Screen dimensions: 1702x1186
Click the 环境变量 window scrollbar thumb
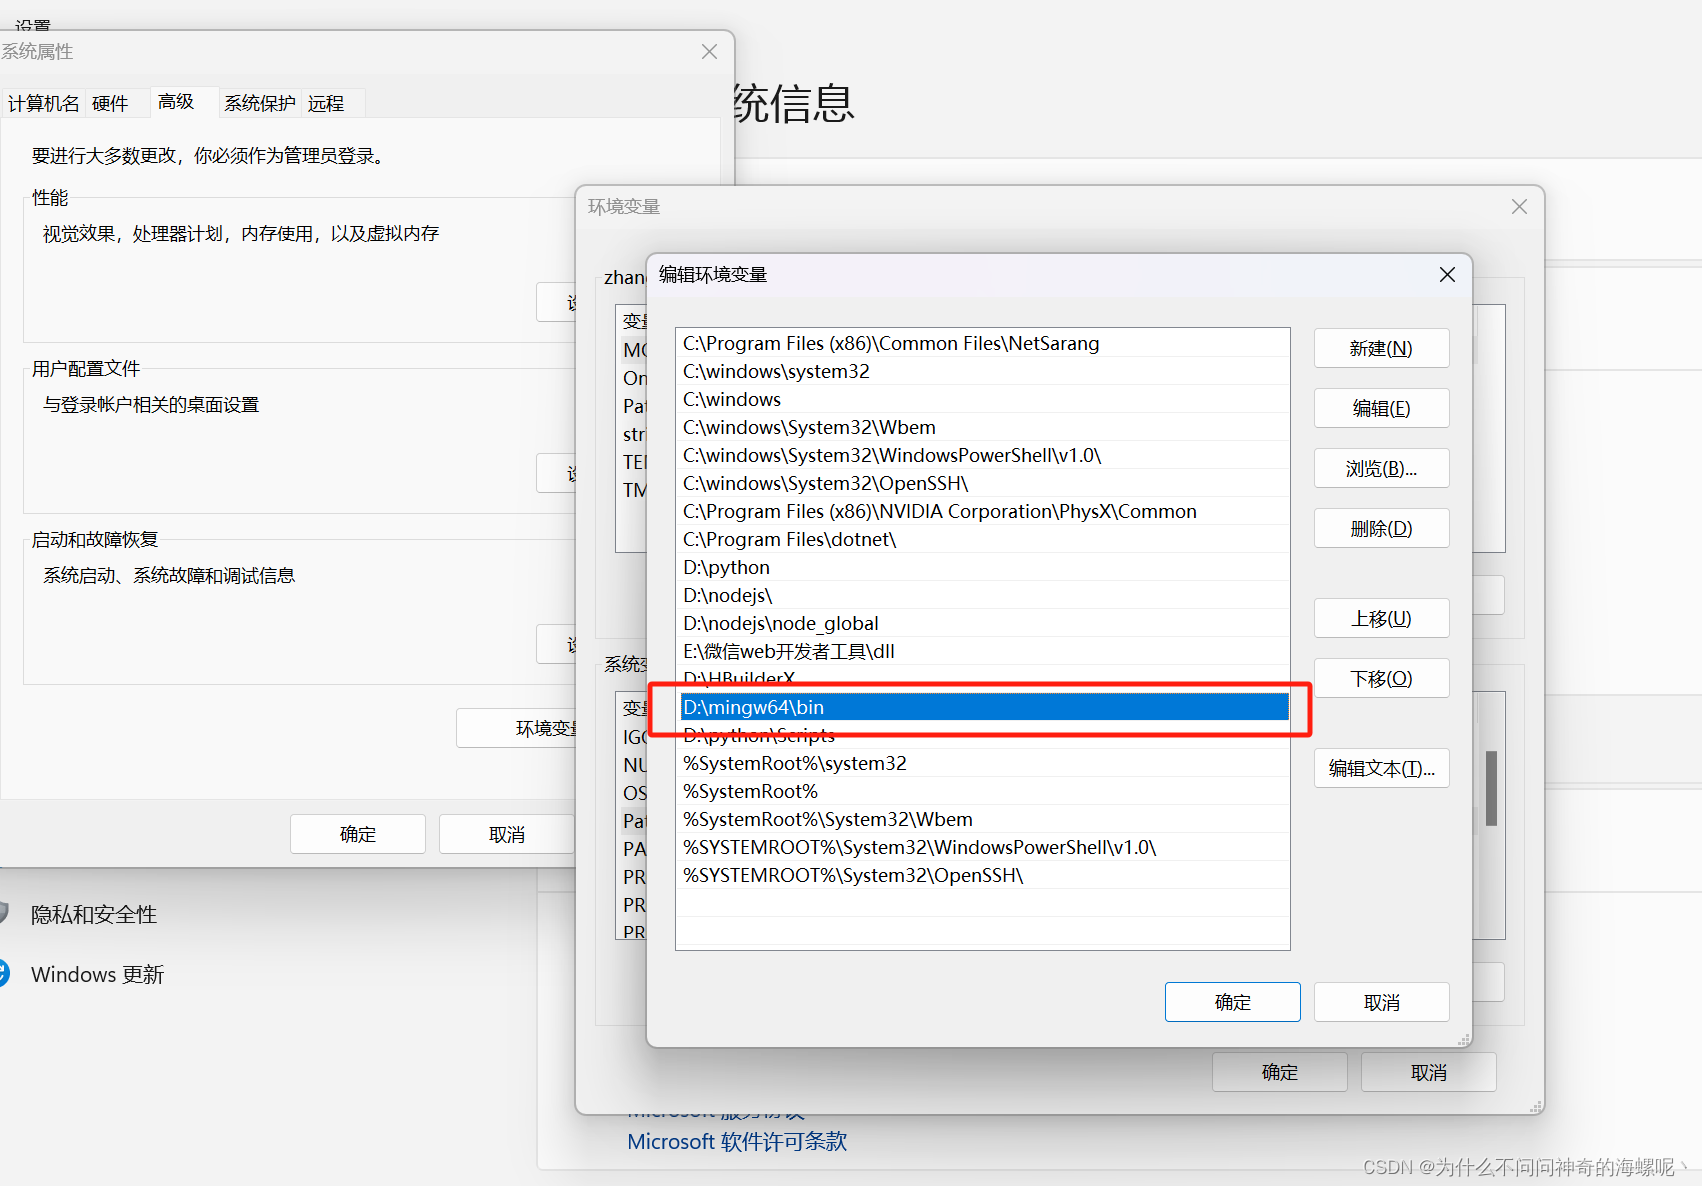(x=1491, y=788)
